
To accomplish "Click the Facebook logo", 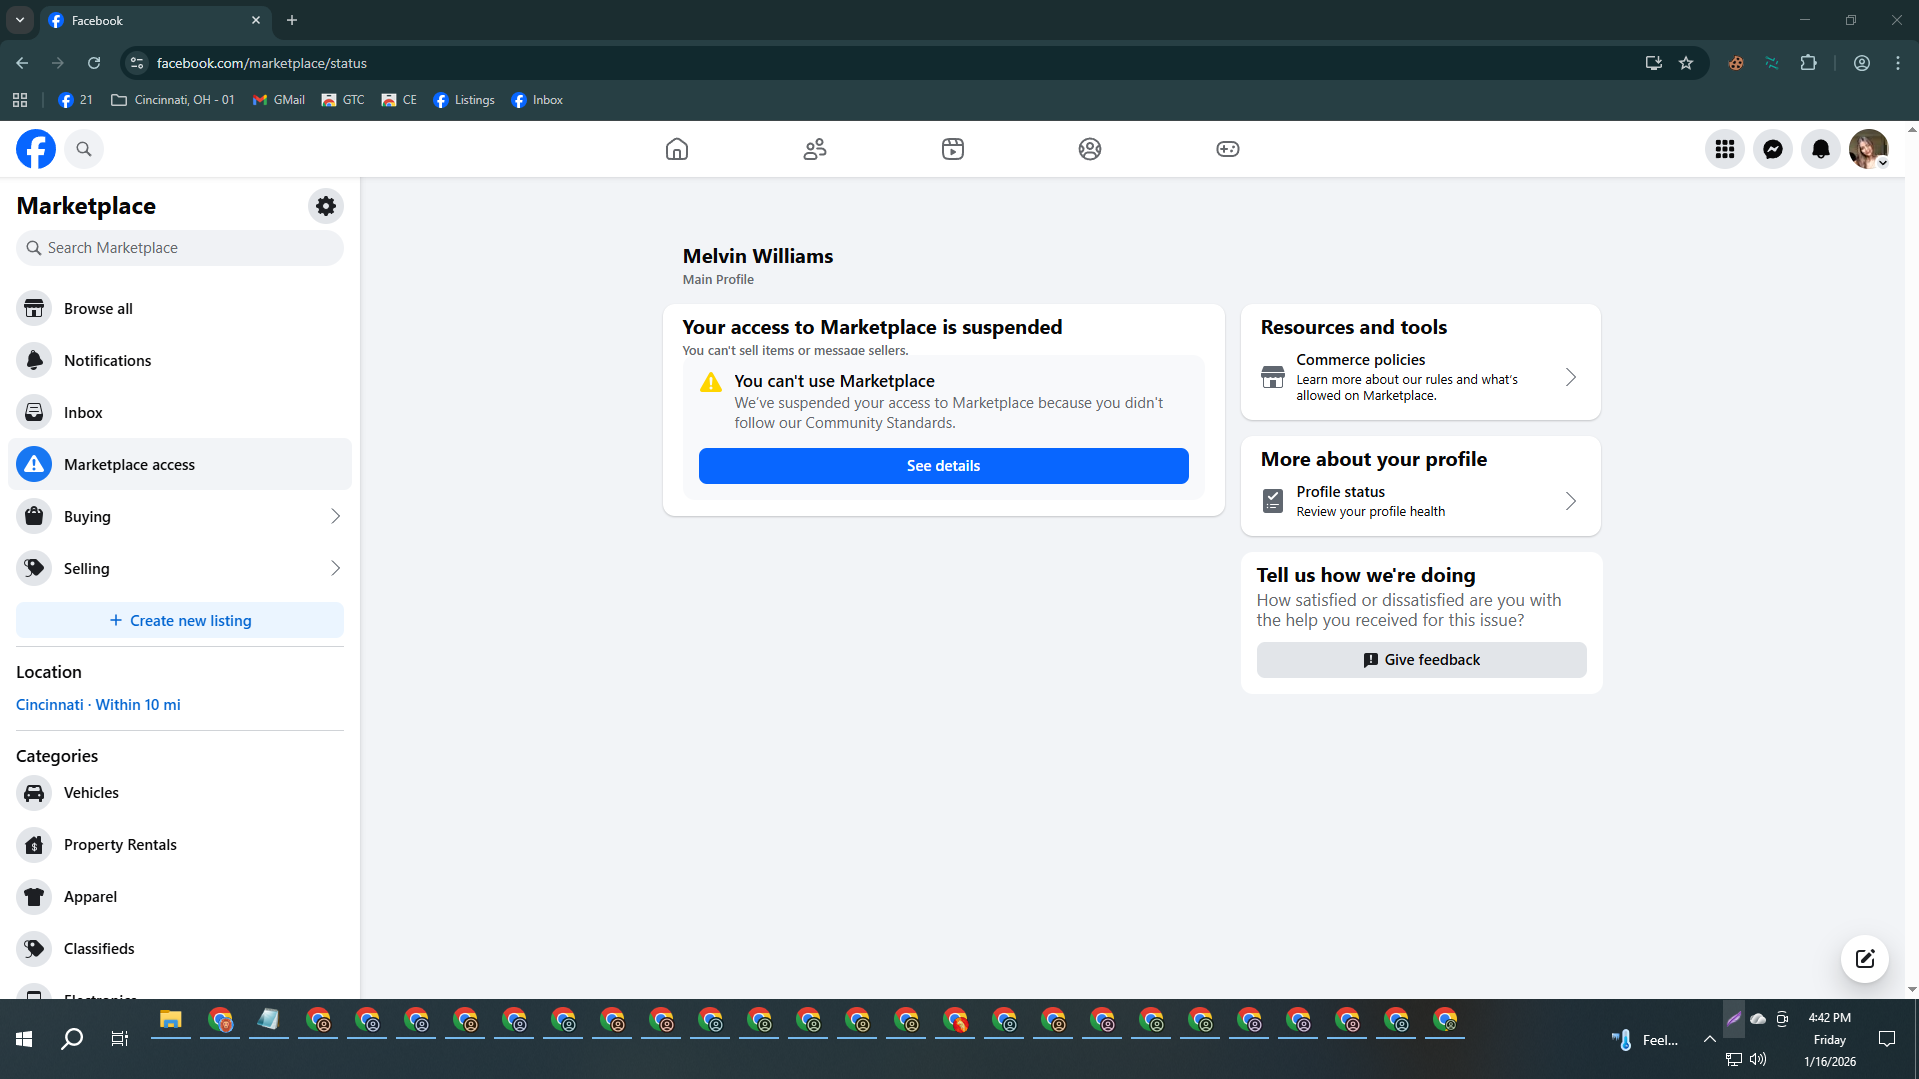I will click(36, 149).
